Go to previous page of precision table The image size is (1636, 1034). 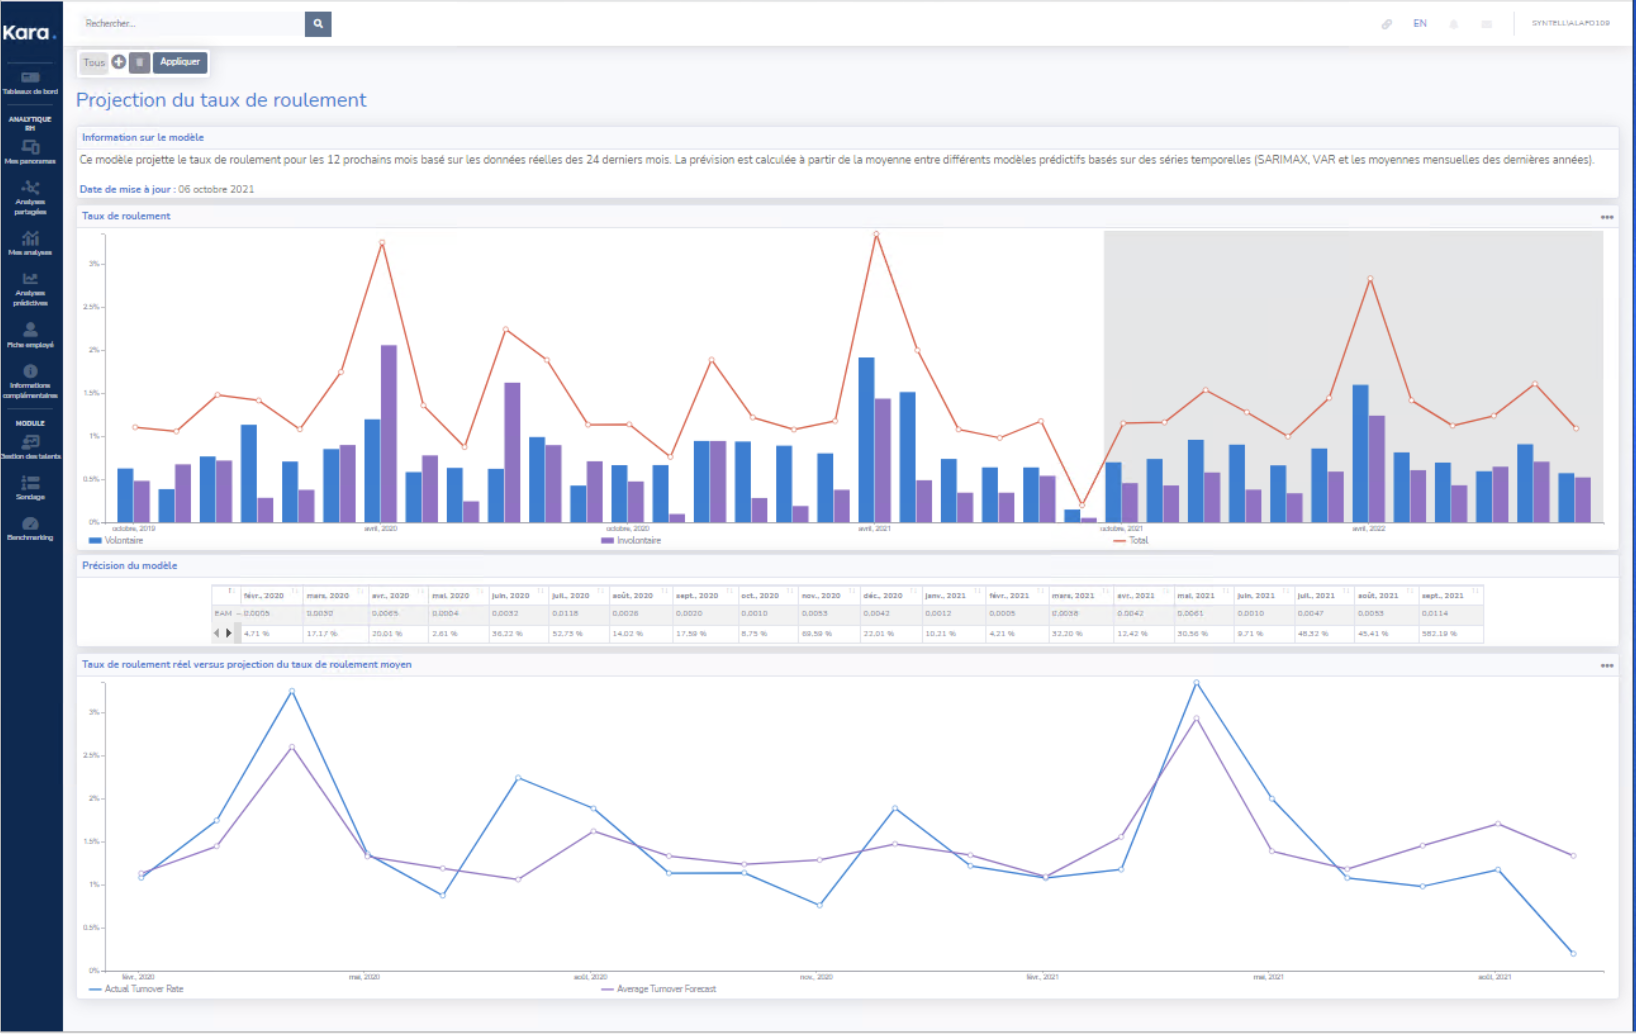coord(216,633)
